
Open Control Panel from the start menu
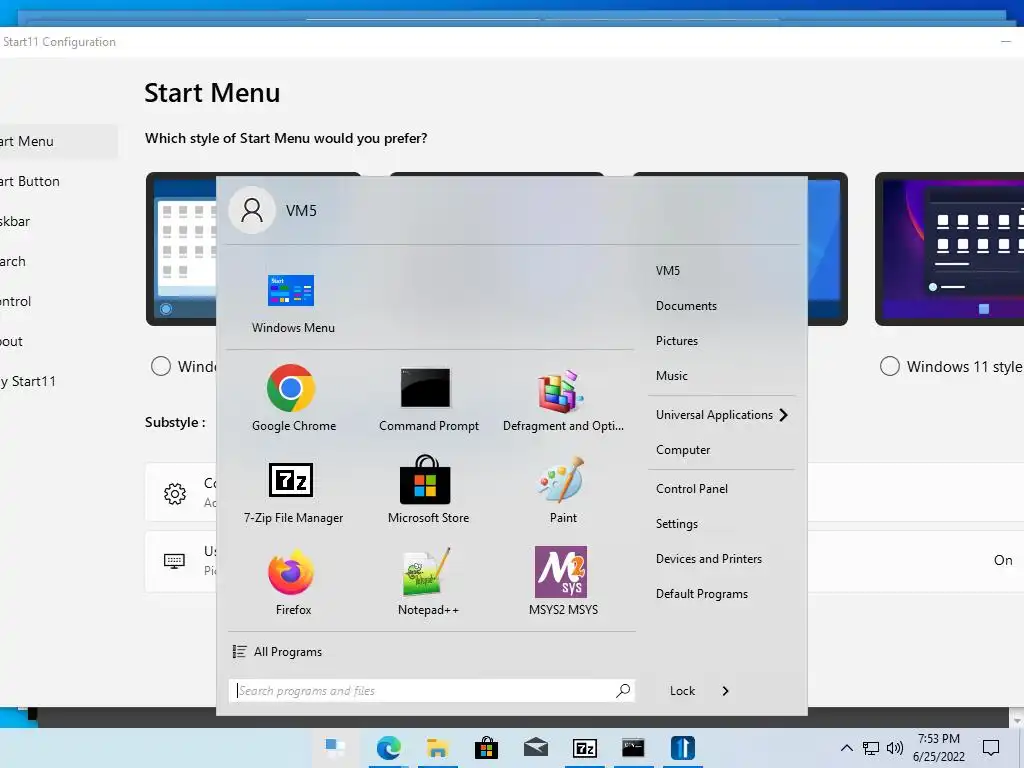(692, 488)
